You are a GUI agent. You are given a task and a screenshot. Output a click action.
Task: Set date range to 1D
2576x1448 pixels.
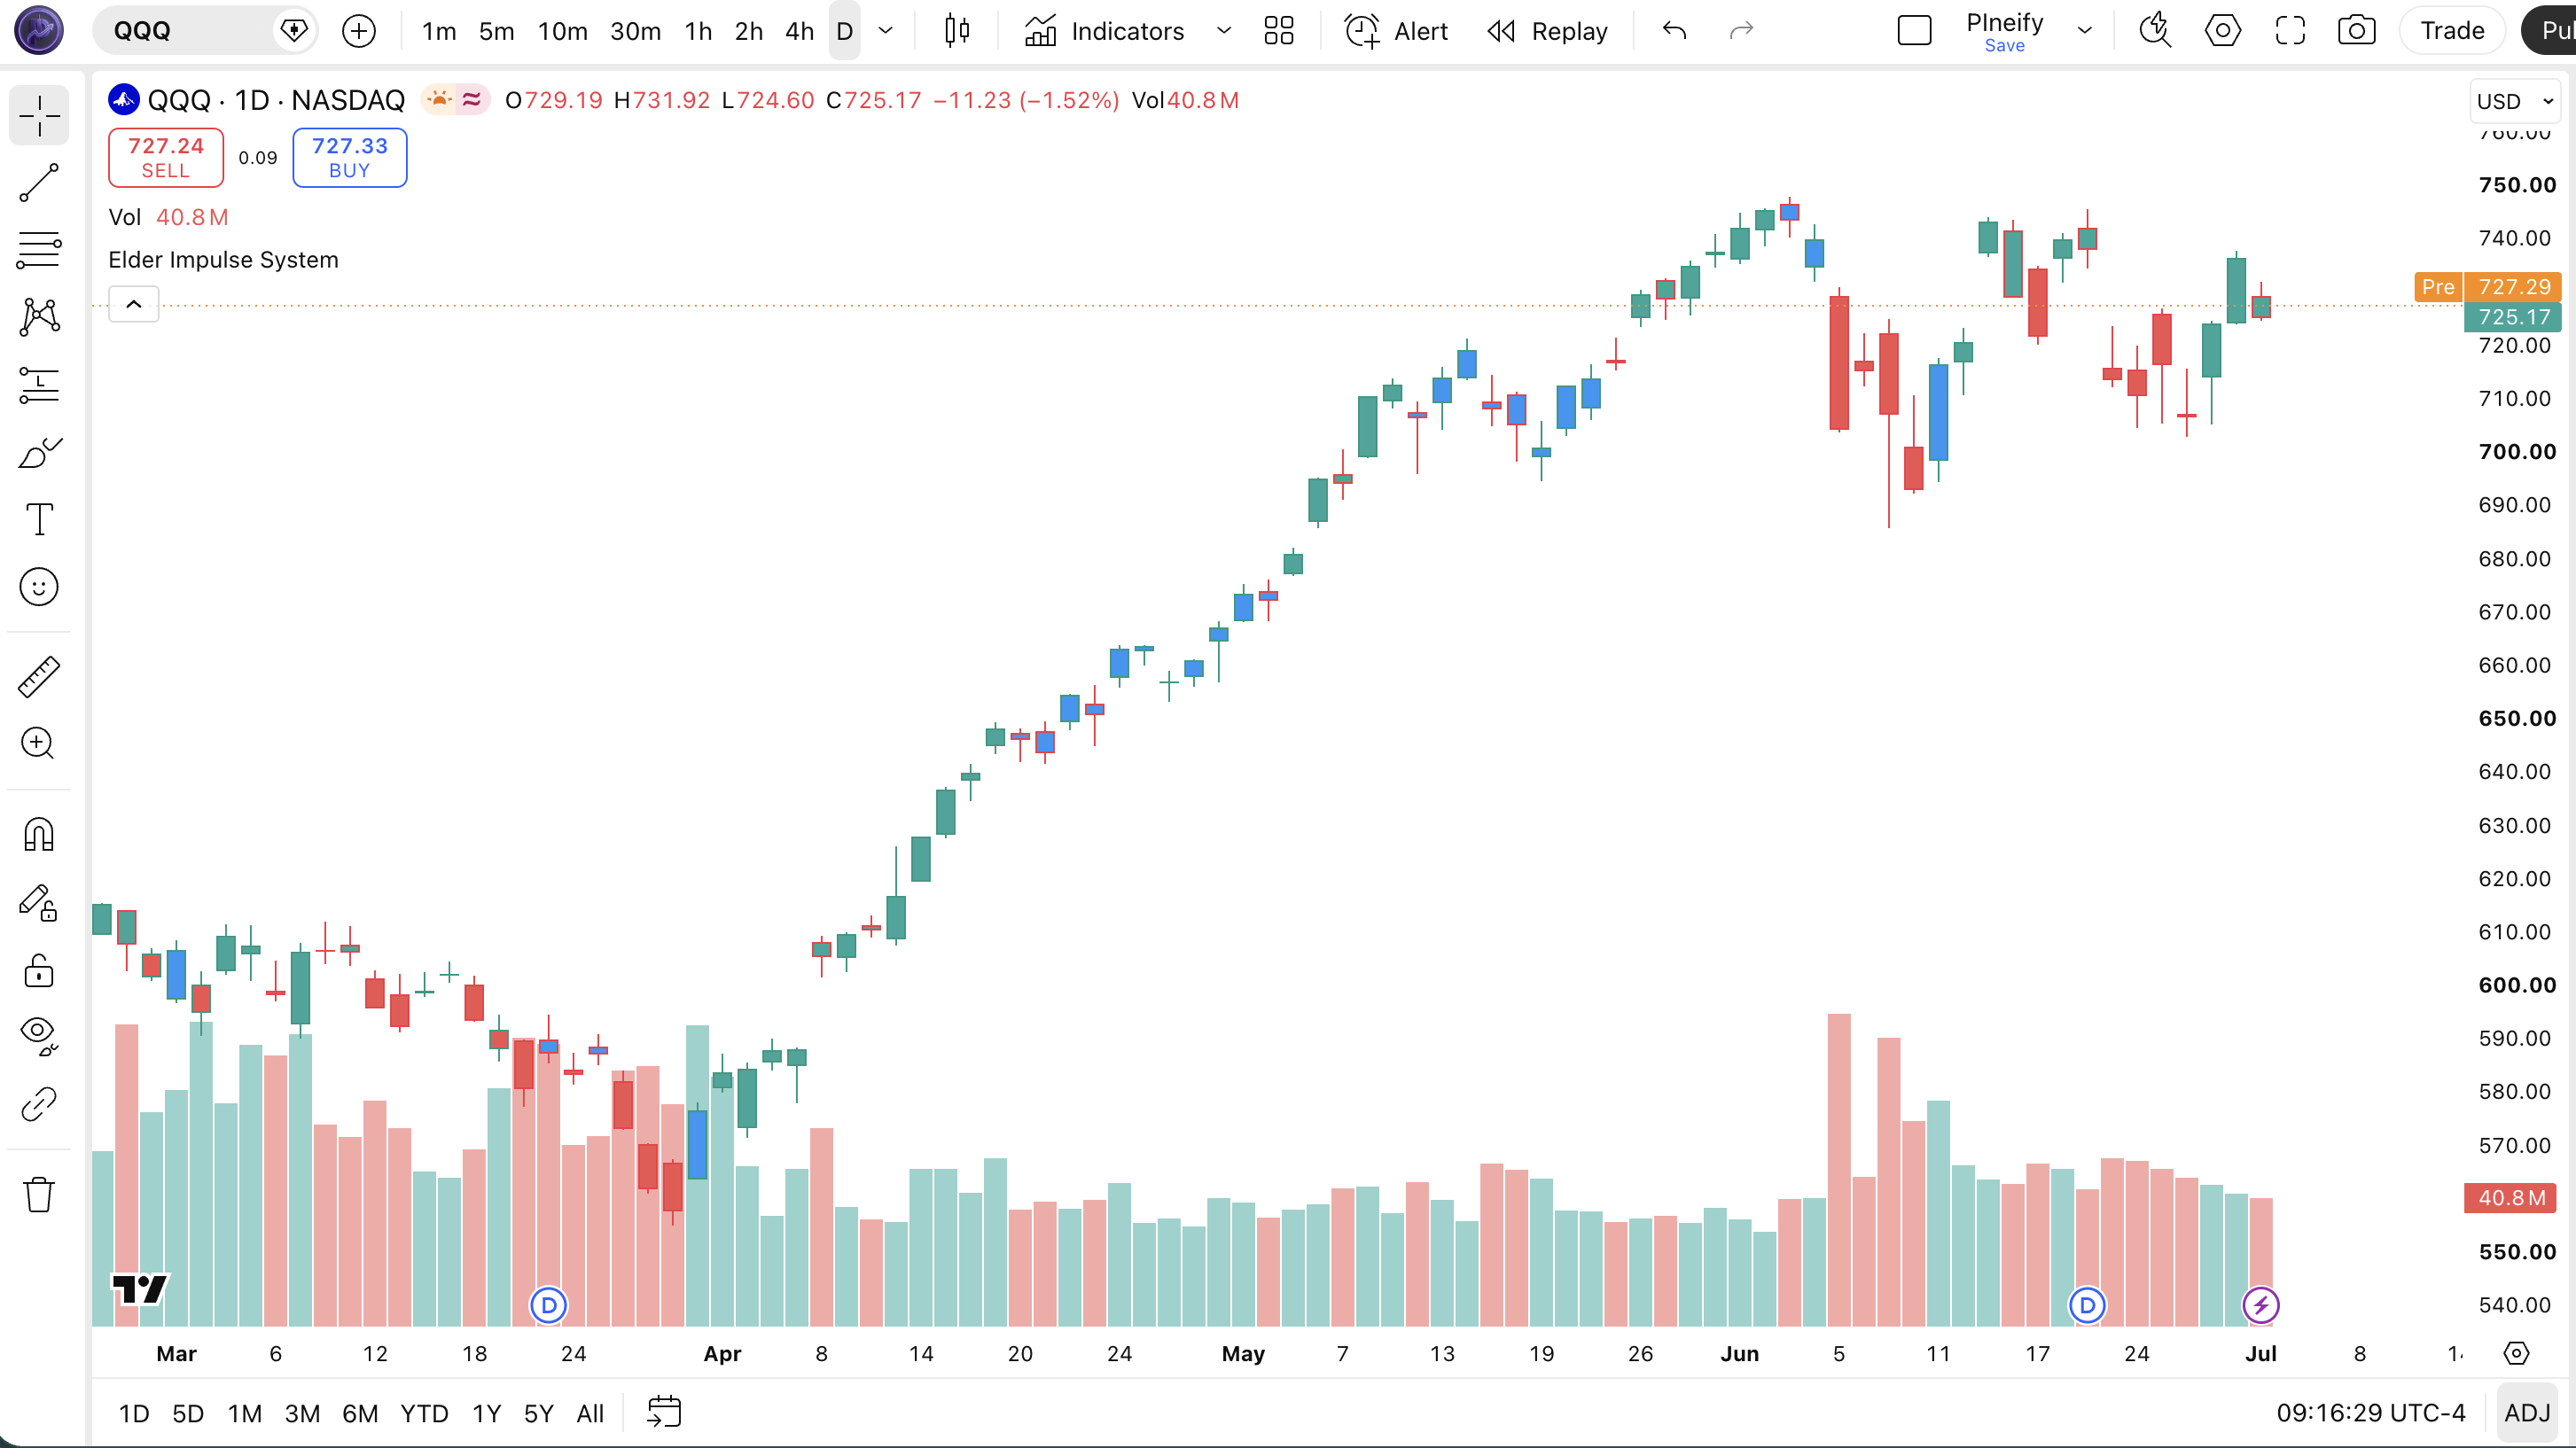click(134, 1413)
